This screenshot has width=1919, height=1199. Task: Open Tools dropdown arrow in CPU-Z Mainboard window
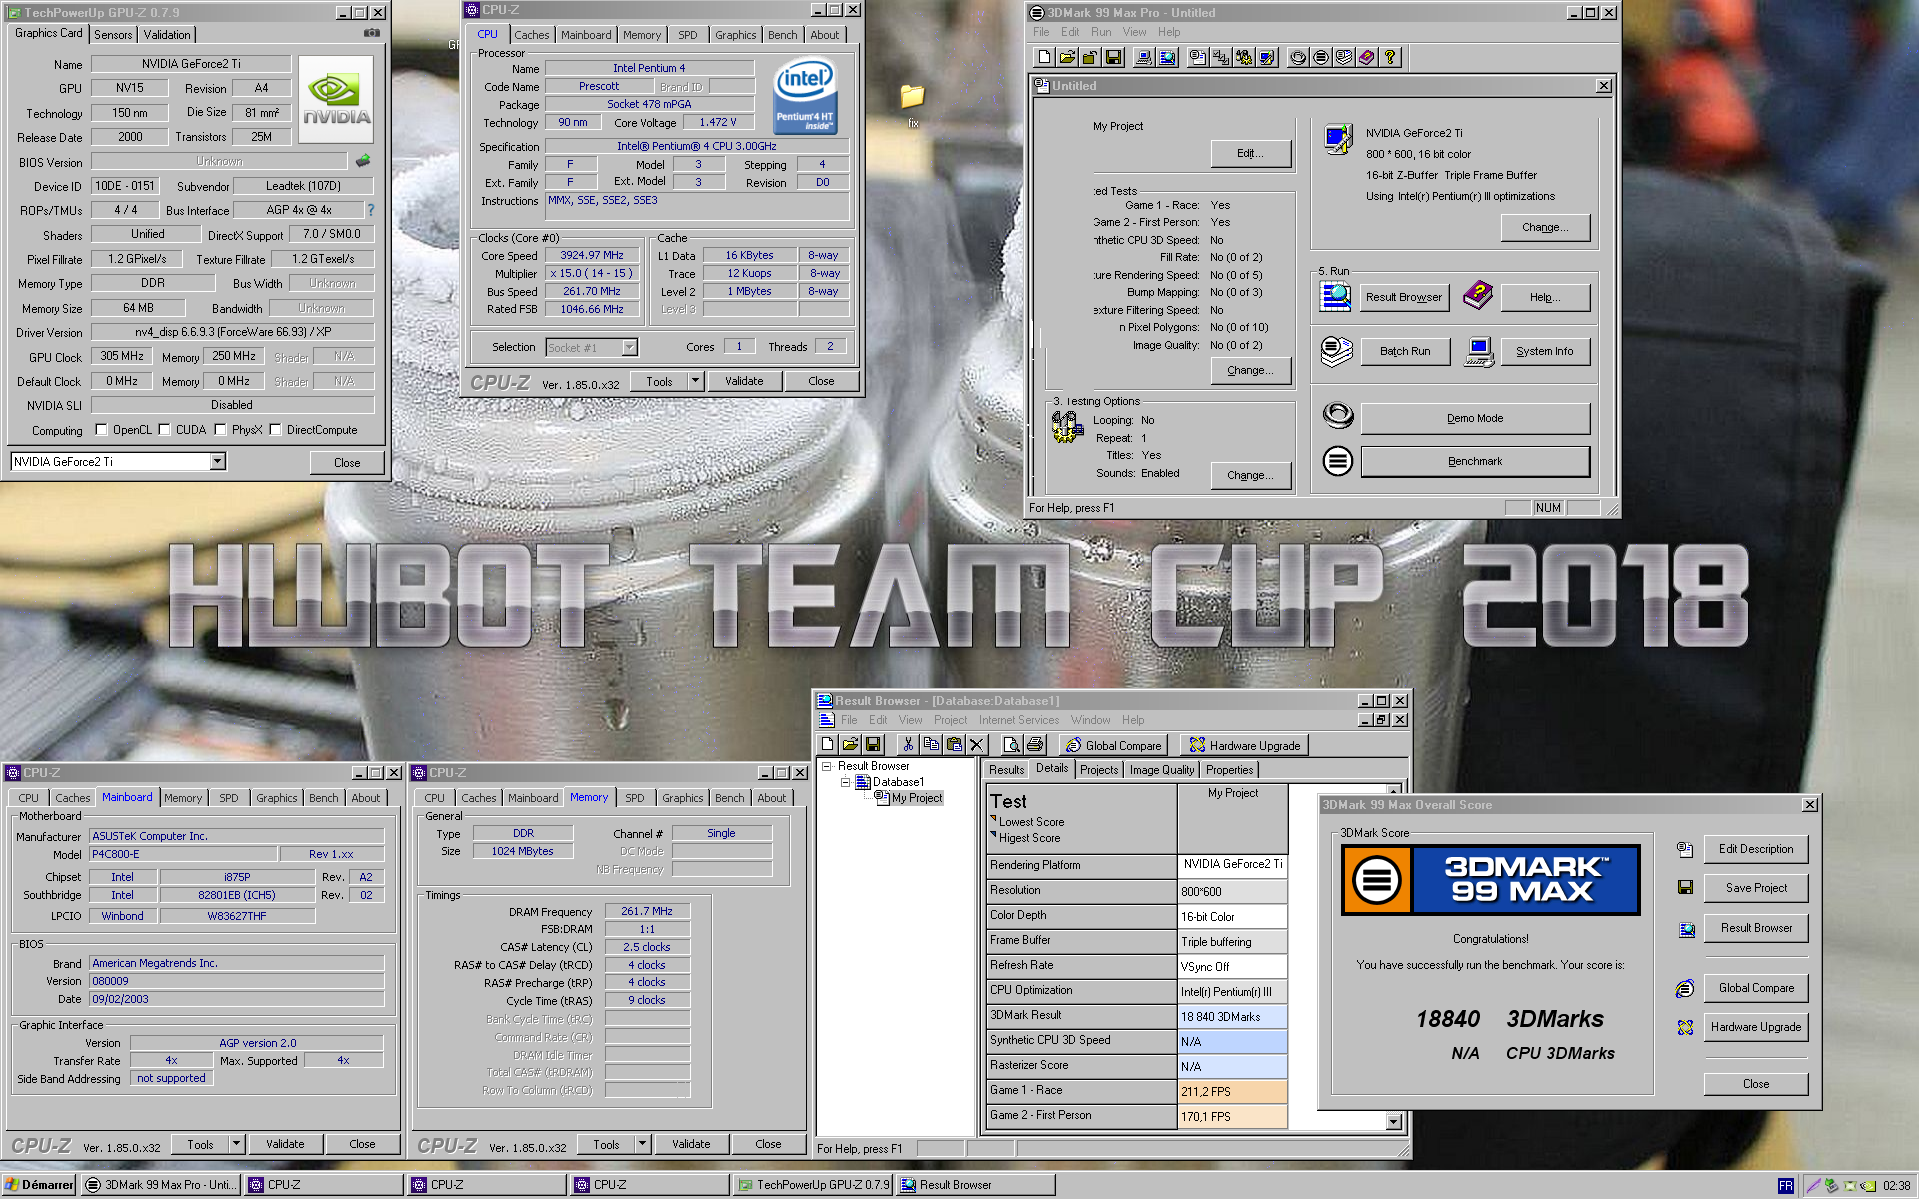[237, 1144]
